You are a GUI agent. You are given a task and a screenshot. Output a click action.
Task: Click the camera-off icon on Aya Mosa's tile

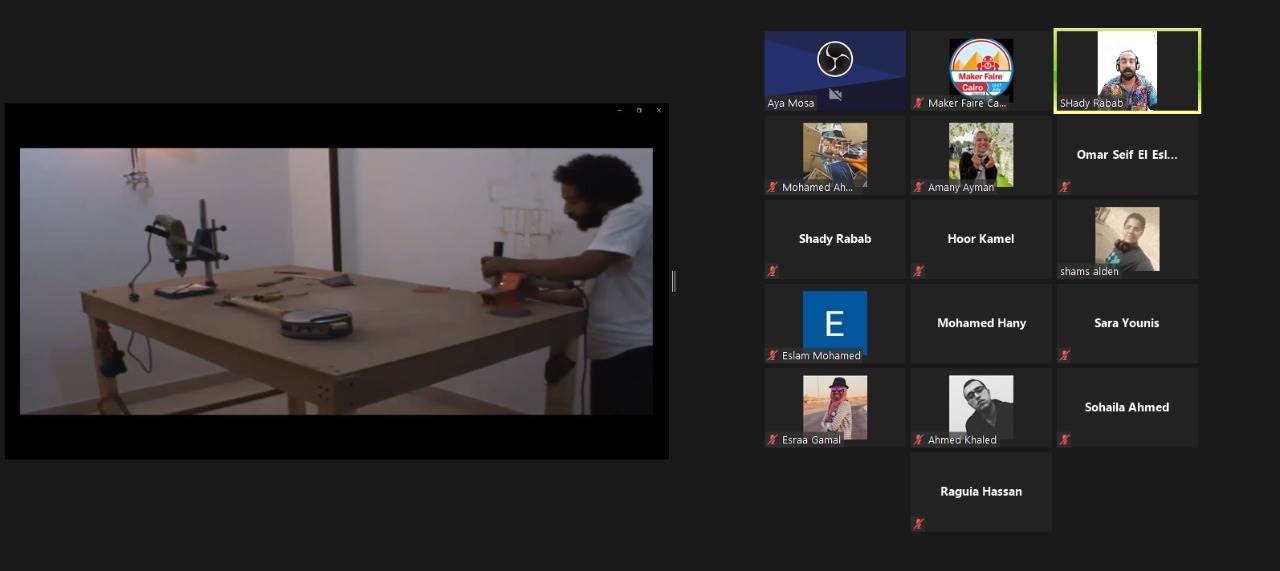coord(835,95)
